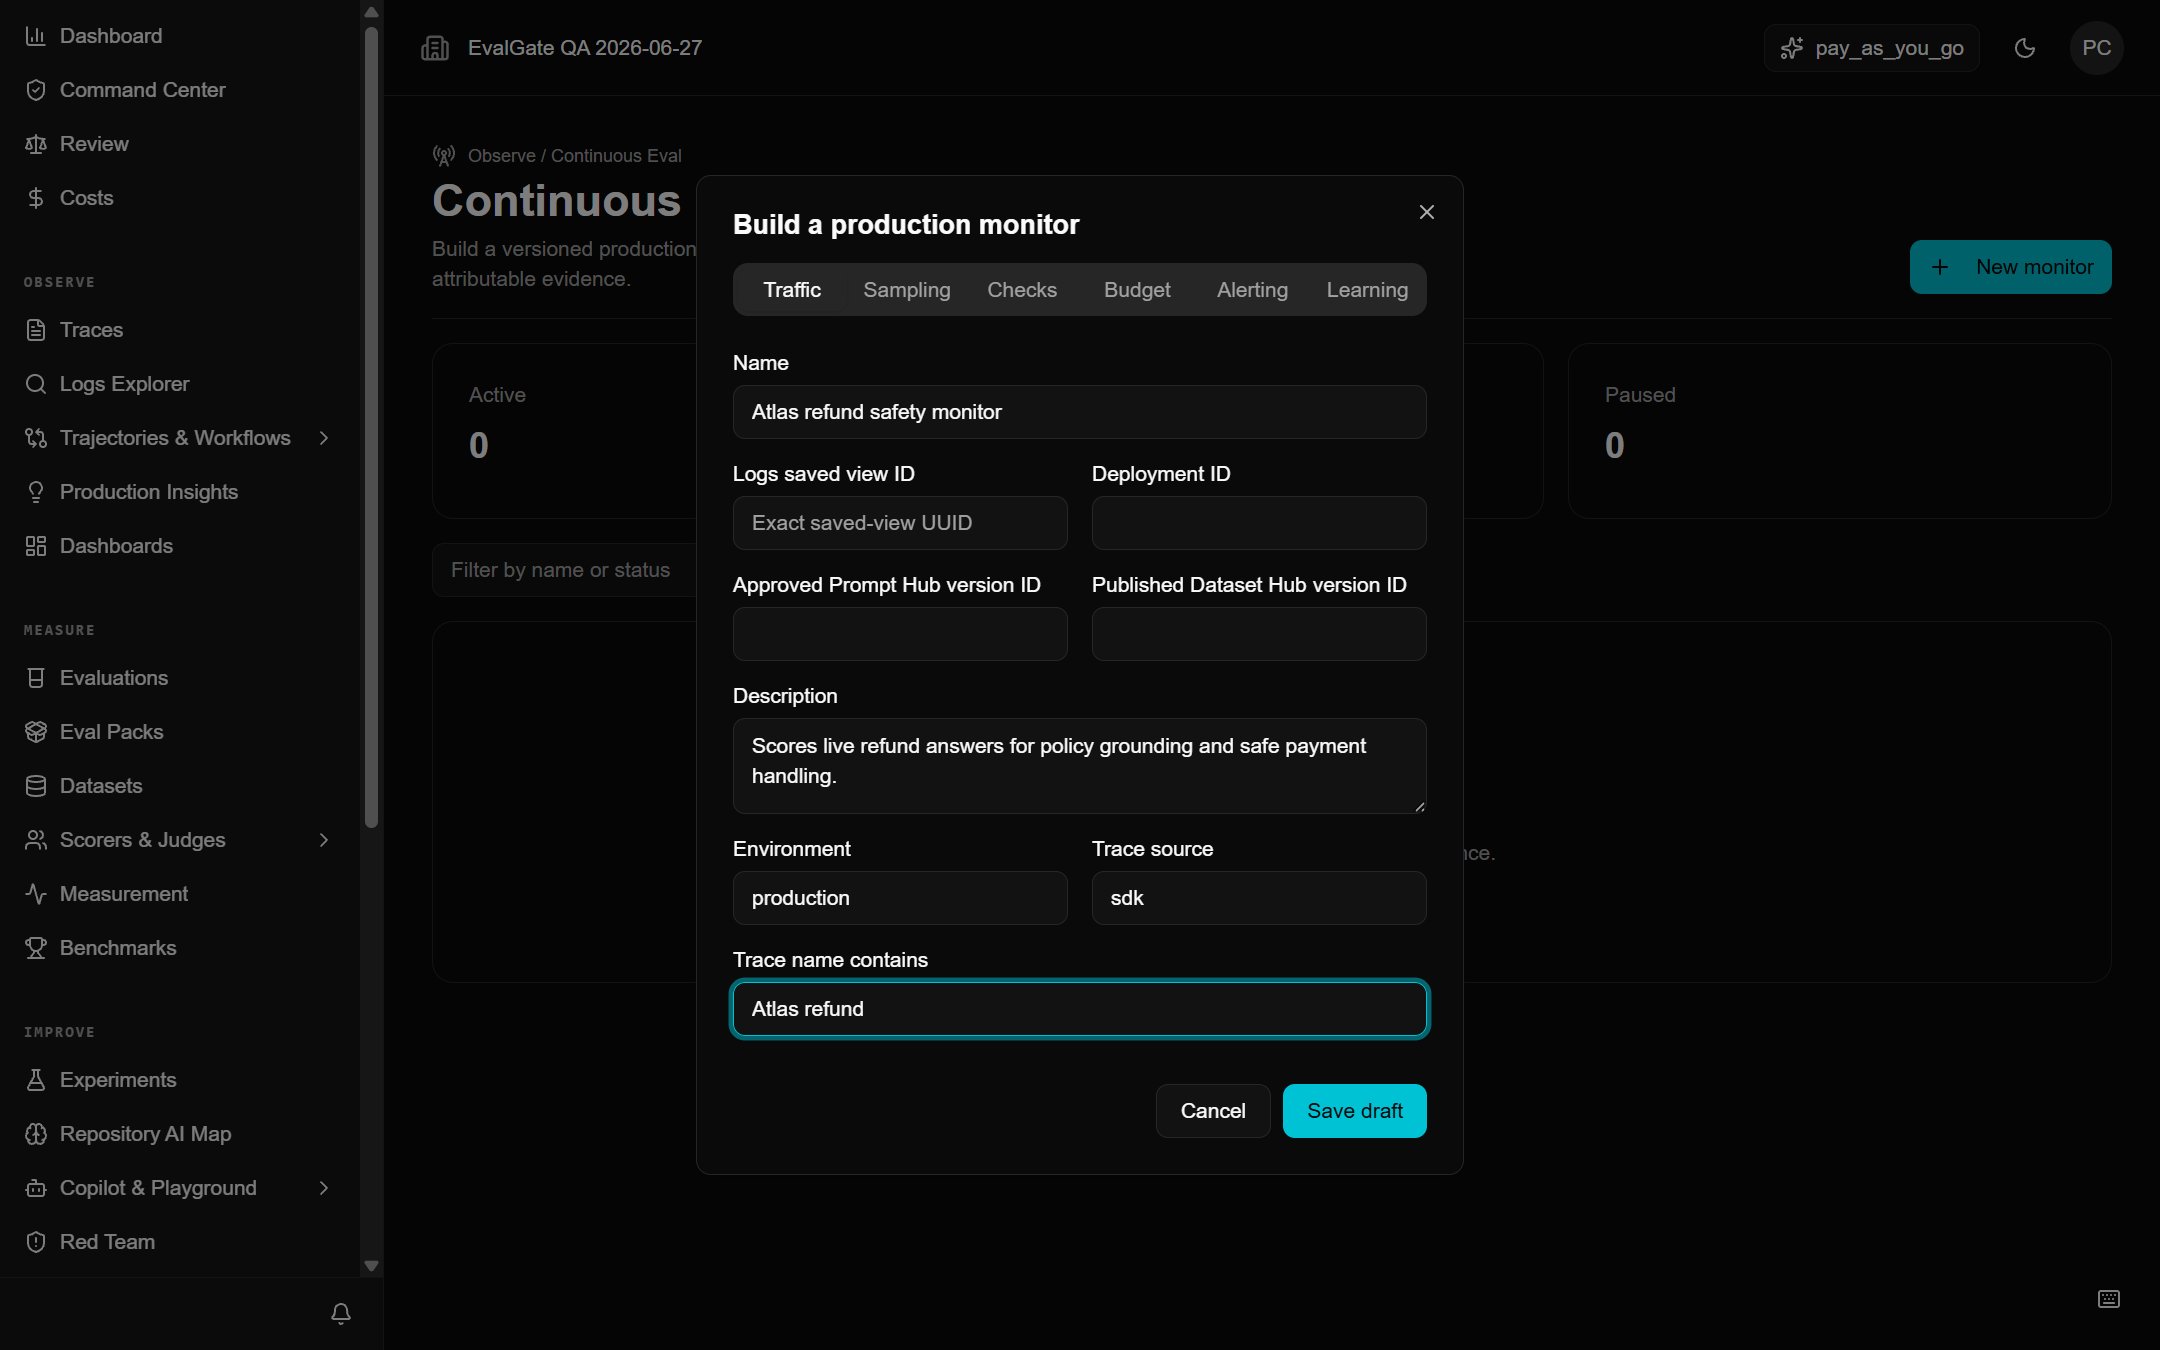Click the Eval Packs box icon
2160x1350 pixels.
(36, 732)
